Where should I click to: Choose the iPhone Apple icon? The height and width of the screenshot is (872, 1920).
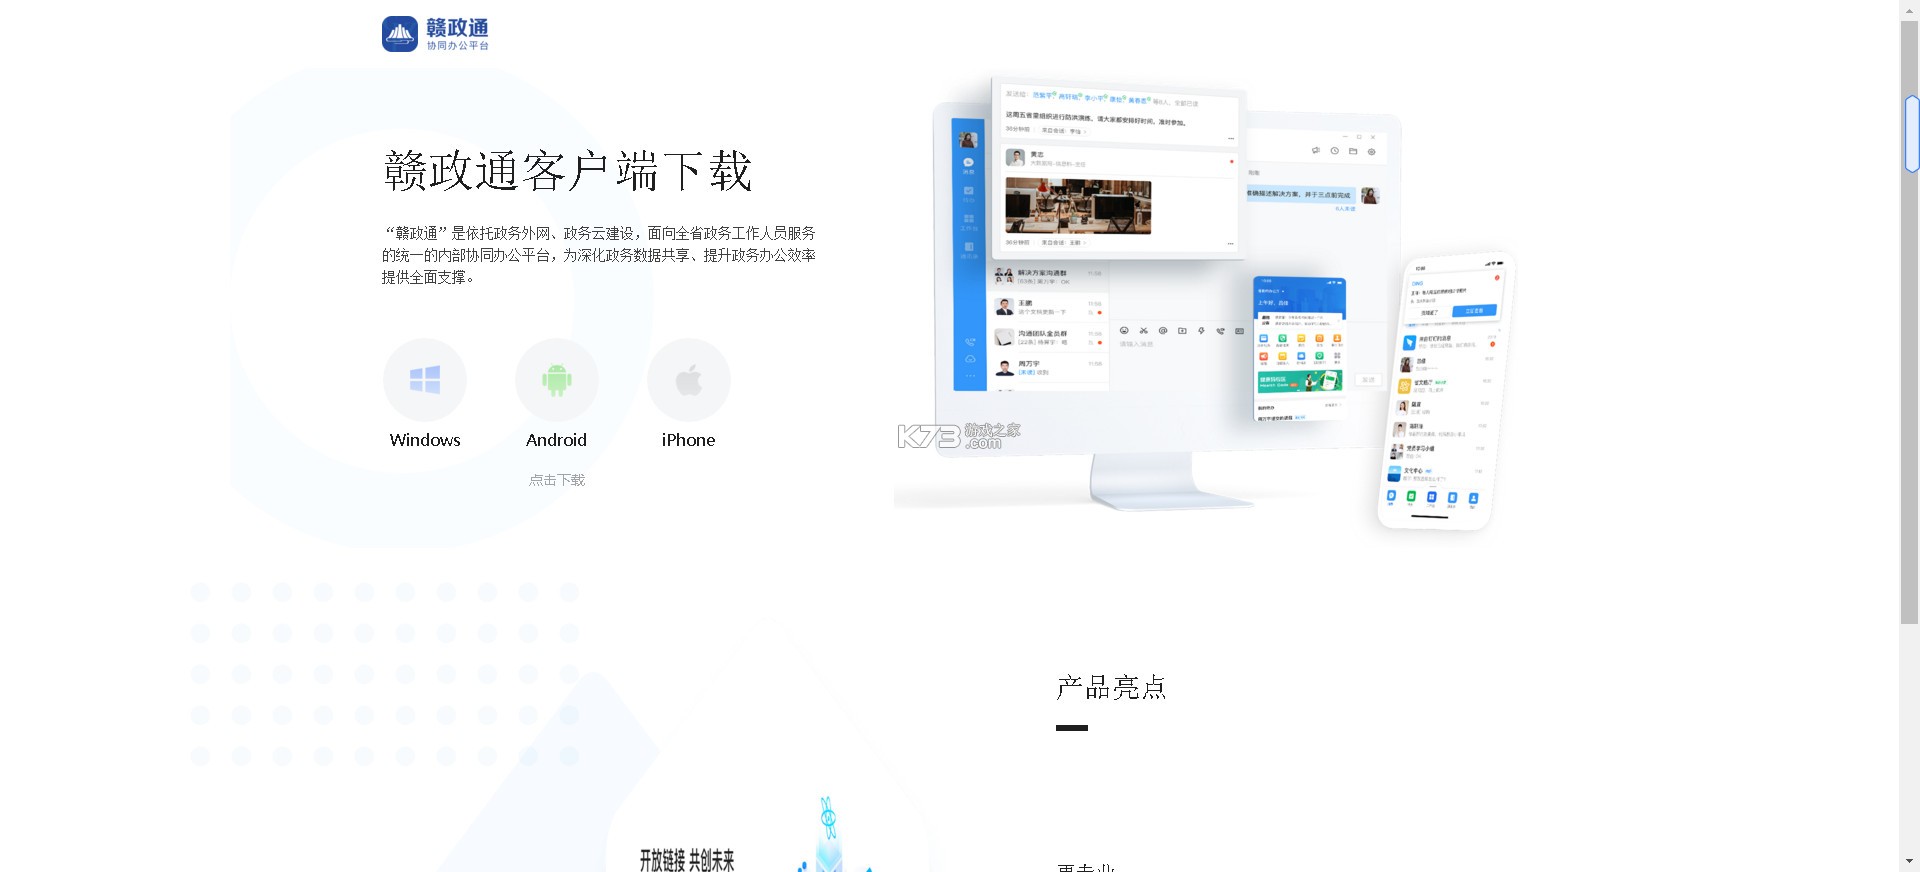689,380
